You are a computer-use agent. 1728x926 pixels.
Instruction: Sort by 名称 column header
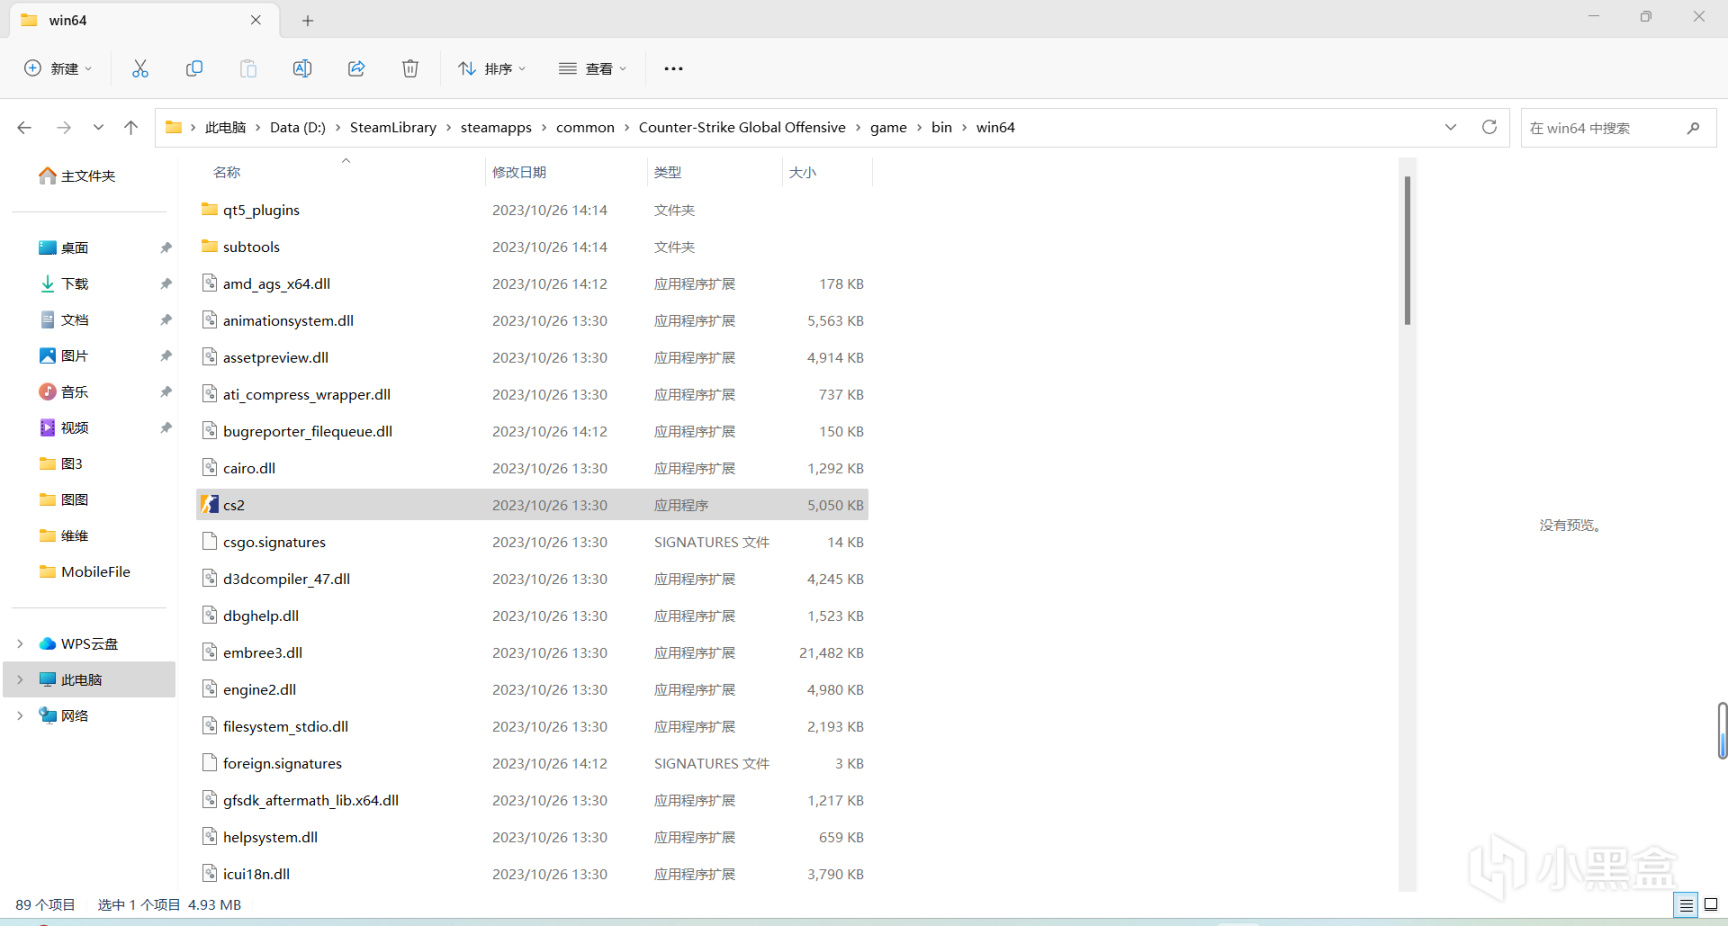227,172
